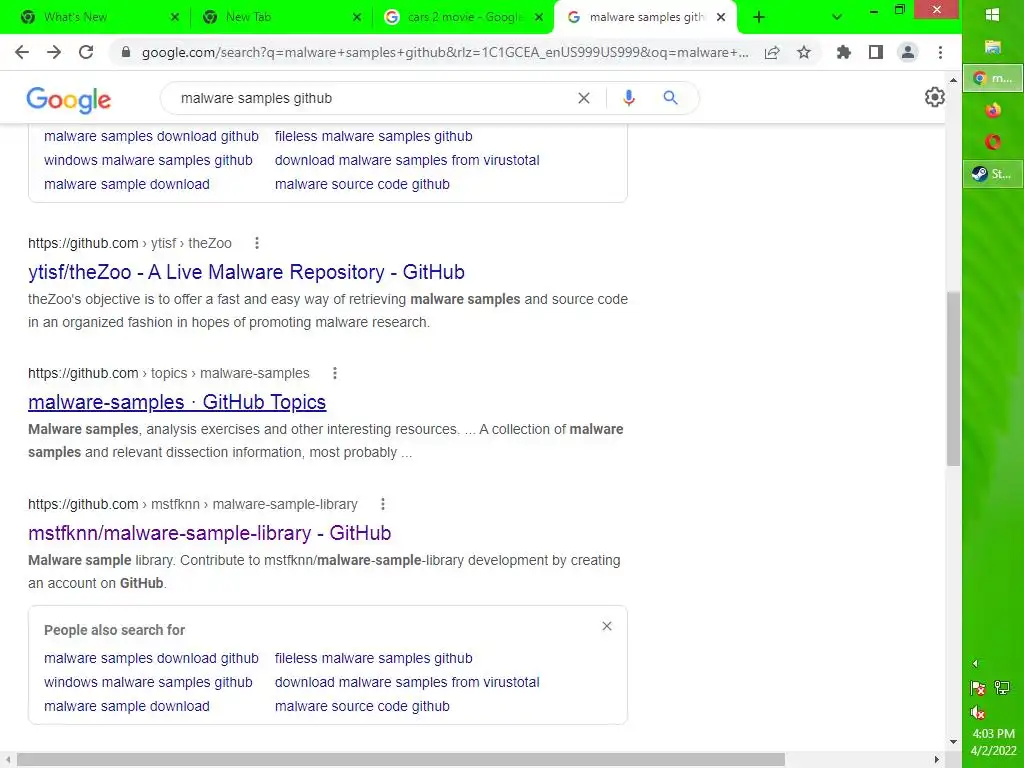Search fileless malware samples github in top box
Image resolution: width=1024 pixels, height=768 pixels.
(x=374, y=136)
